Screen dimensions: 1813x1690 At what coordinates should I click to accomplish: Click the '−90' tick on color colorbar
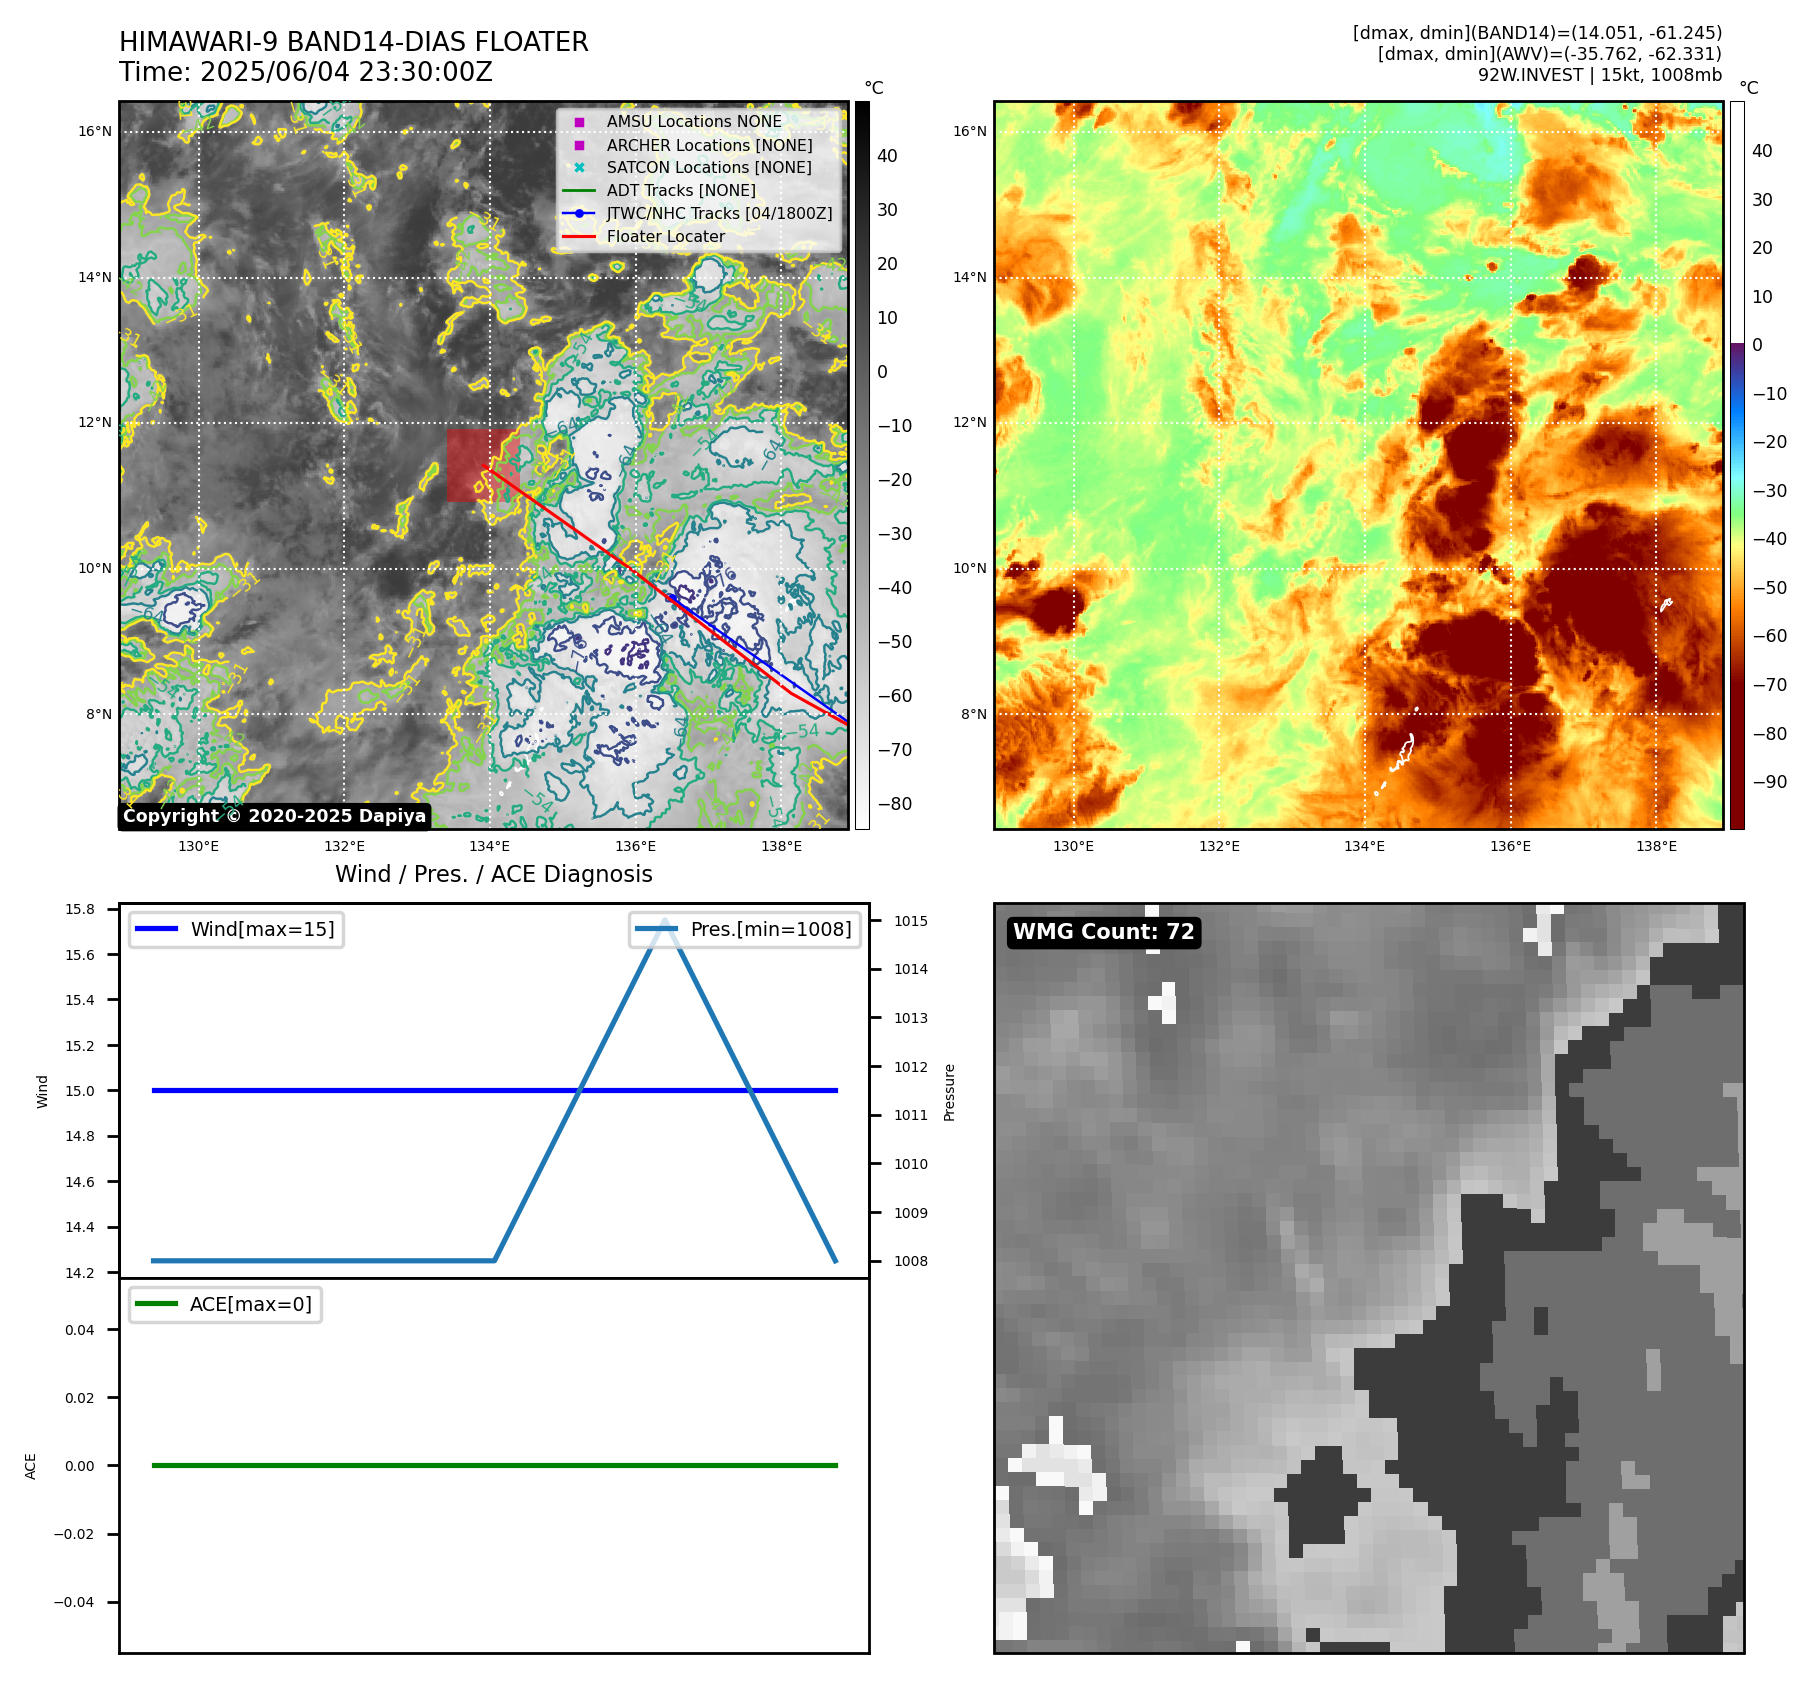pos(1770,782)
